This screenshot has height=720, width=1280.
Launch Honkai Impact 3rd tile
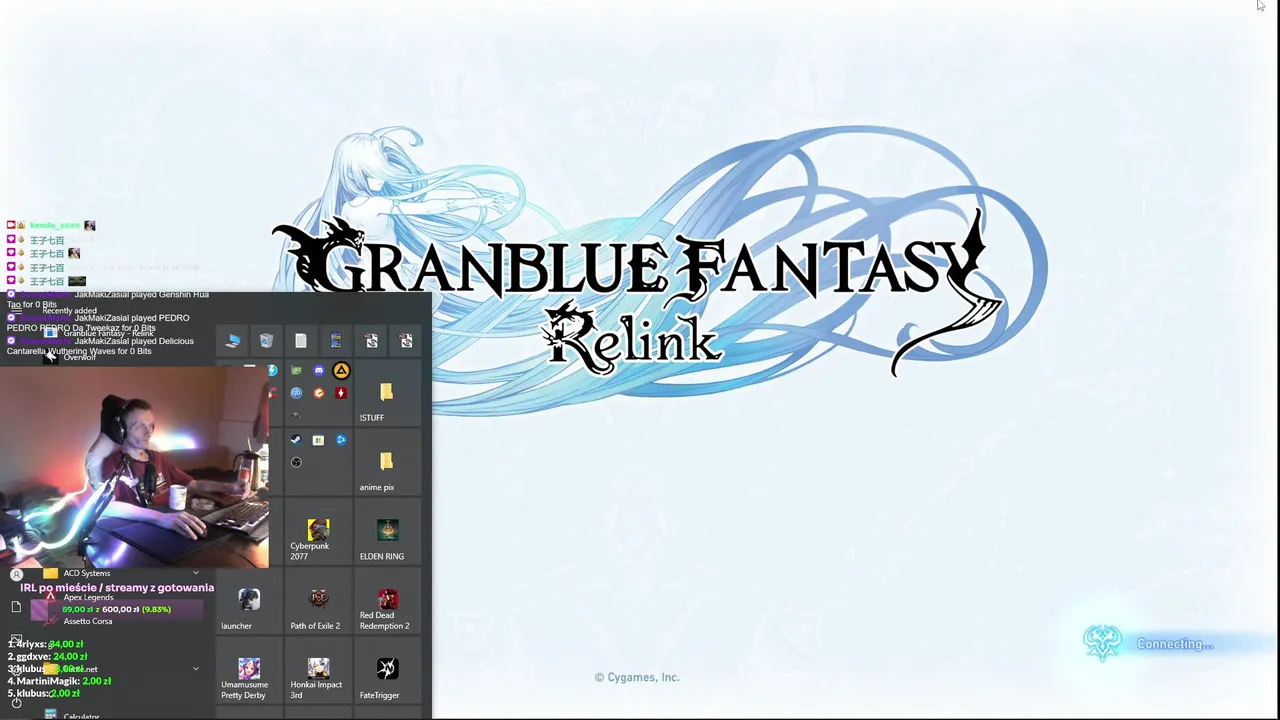pyautogui.click(x=318, y=671)
